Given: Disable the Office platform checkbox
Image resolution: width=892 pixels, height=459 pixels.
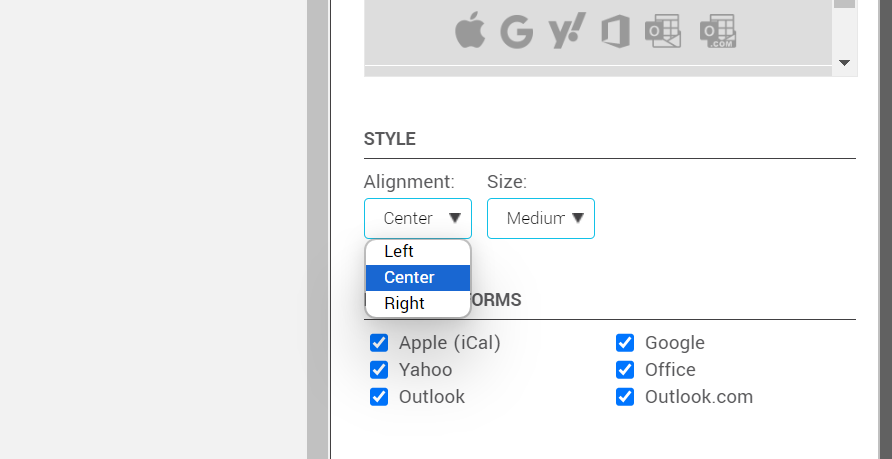Looking at the screenshot, I should click(x=625, y=370).
